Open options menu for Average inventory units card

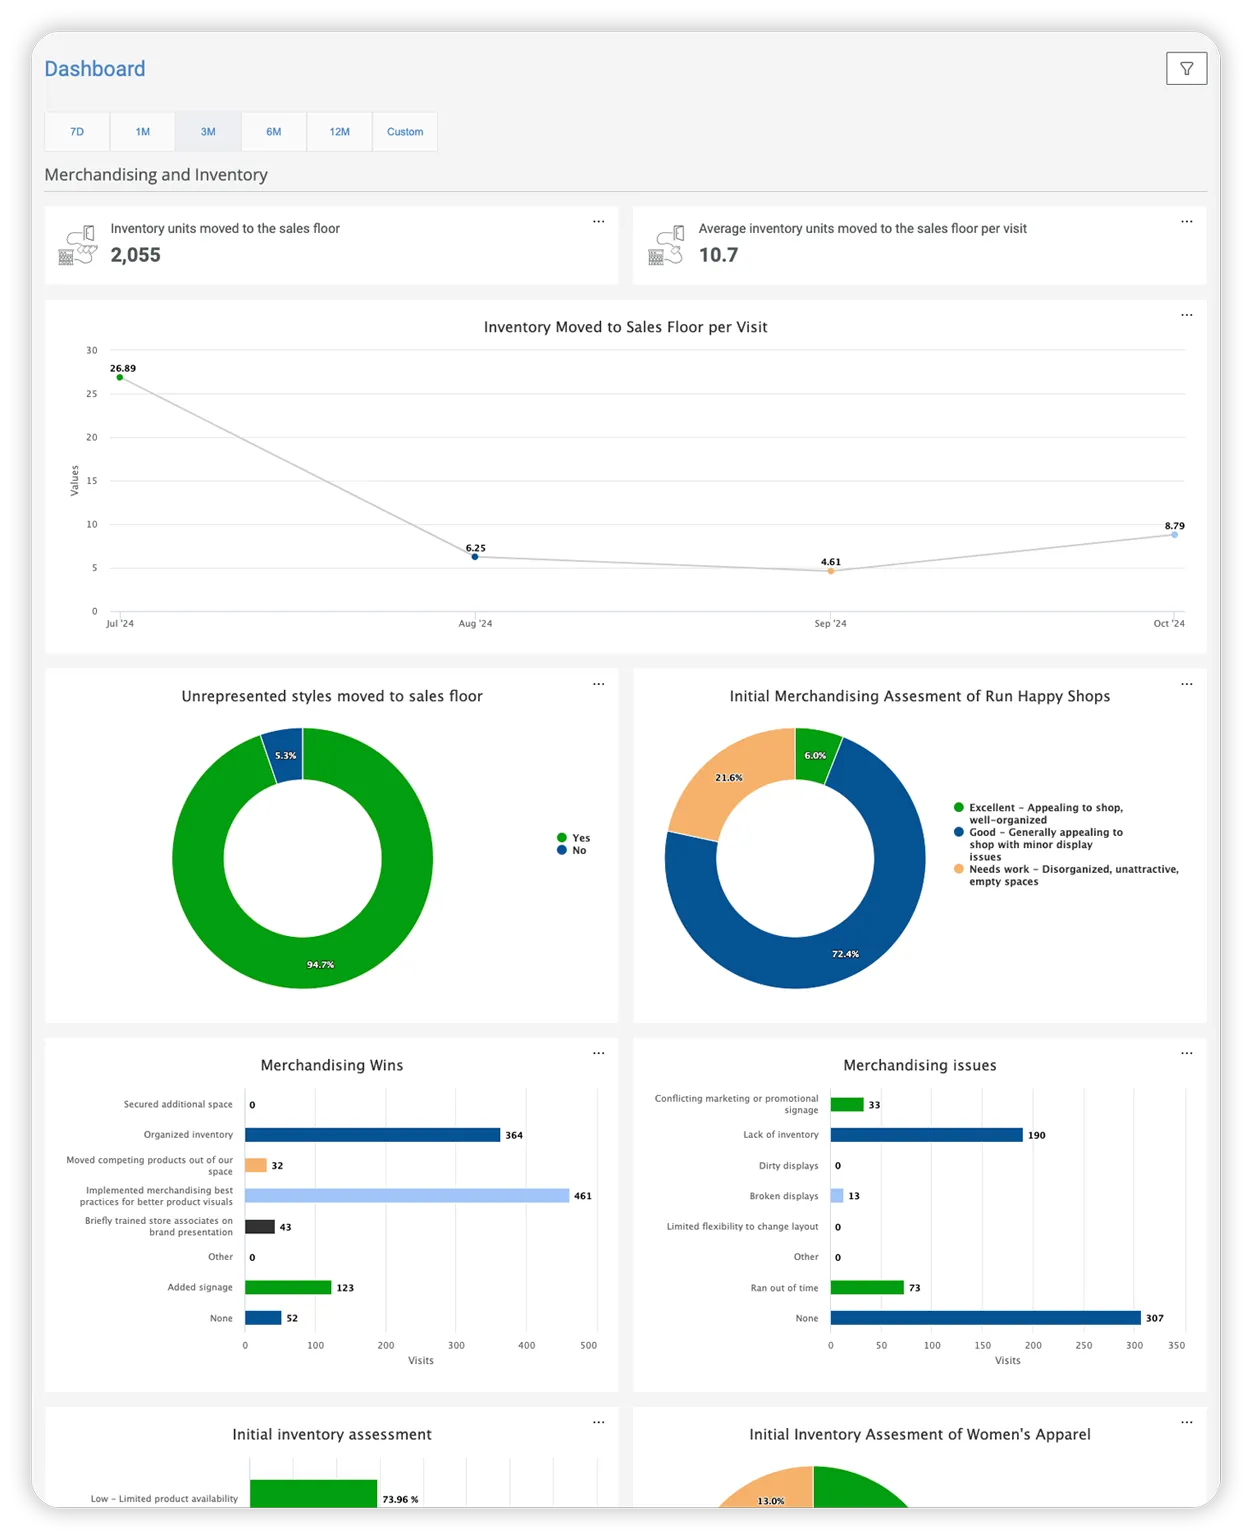coord(1186,222)
